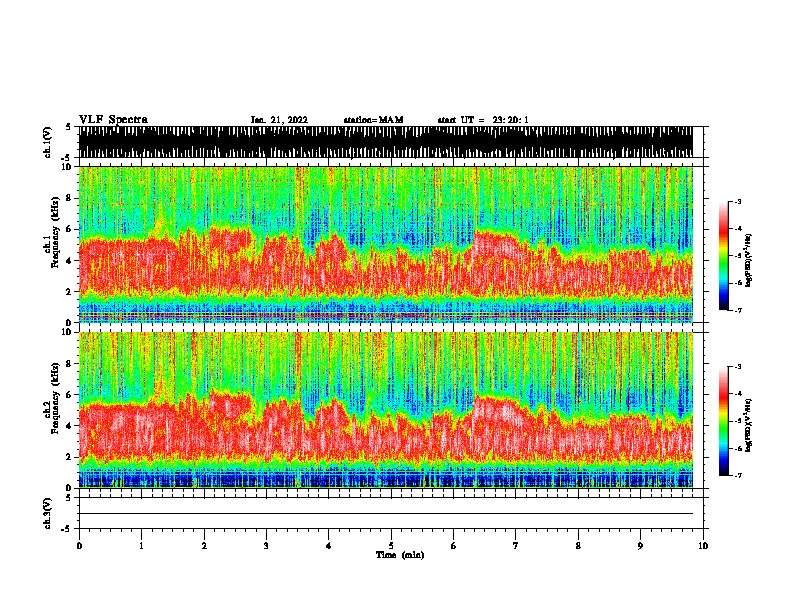Image resolution: width=792 pixels, height=612 pixels.
Task: Click the "3" tick label on the time axis
Action: click(x=266, y=546)
